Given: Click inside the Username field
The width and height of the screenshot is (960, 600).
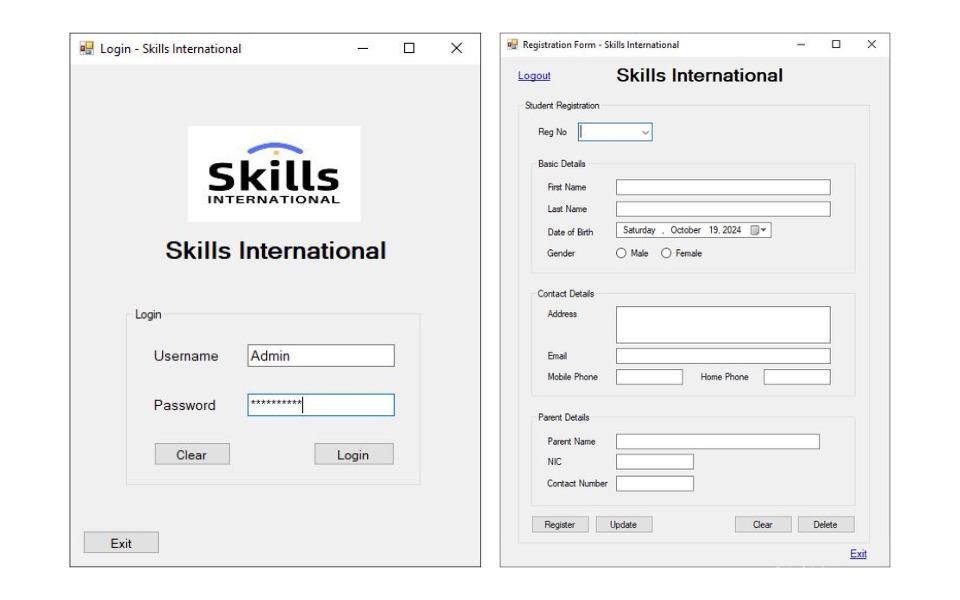Looking at the screenshot, I should 321,355.
